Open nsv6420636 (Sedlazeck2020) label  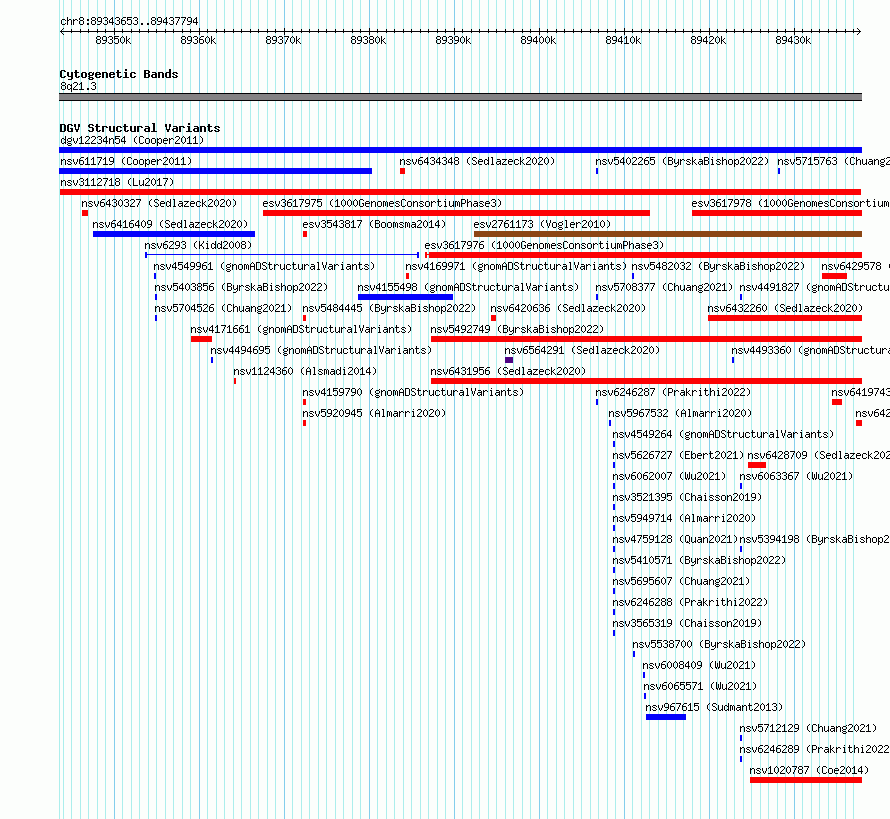click(568, 308)
